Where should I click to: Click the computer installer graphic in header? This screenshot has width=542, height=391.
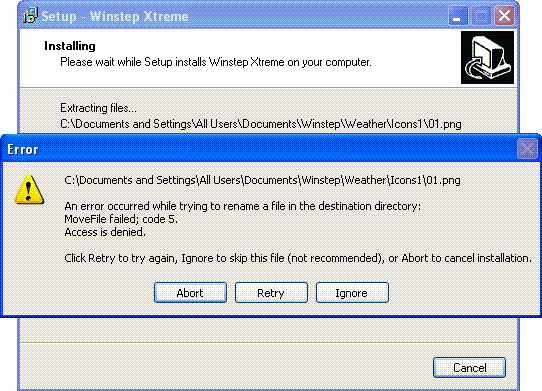coord(487,57)
